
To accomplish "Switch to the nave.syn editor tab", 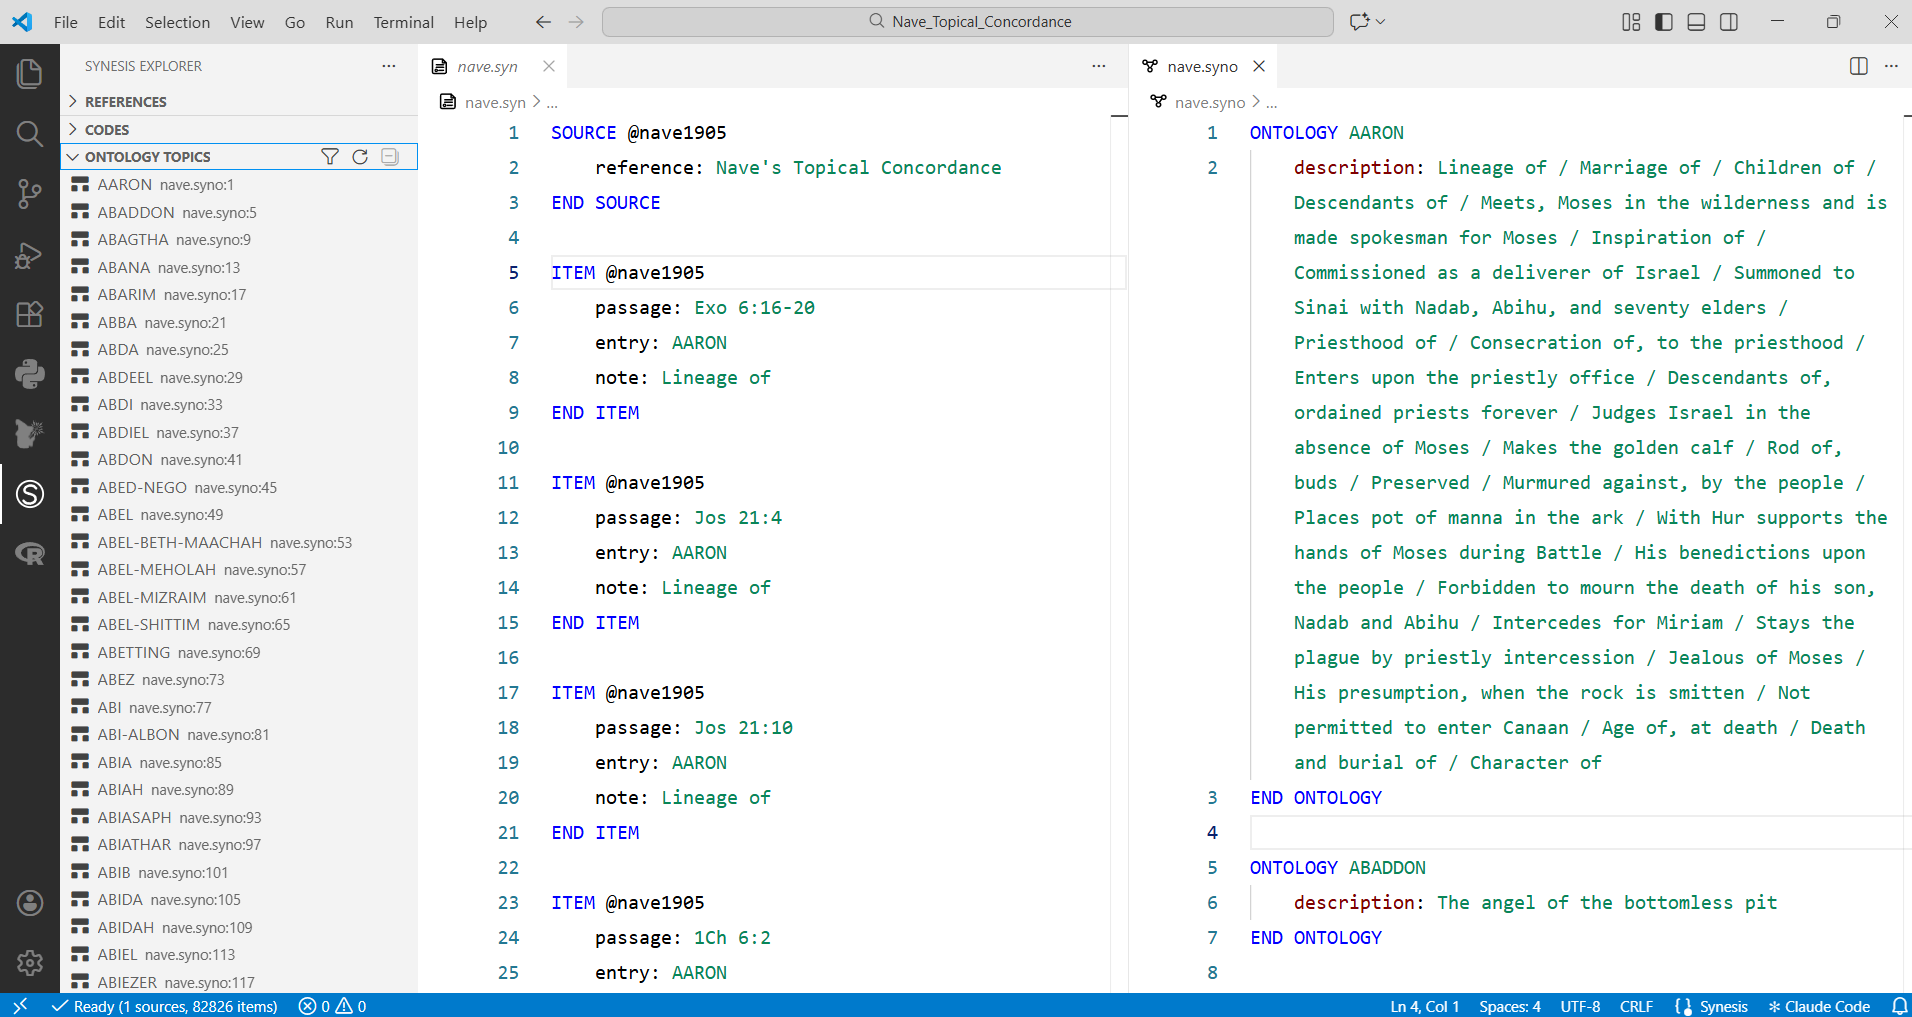I will pos(487,67).
